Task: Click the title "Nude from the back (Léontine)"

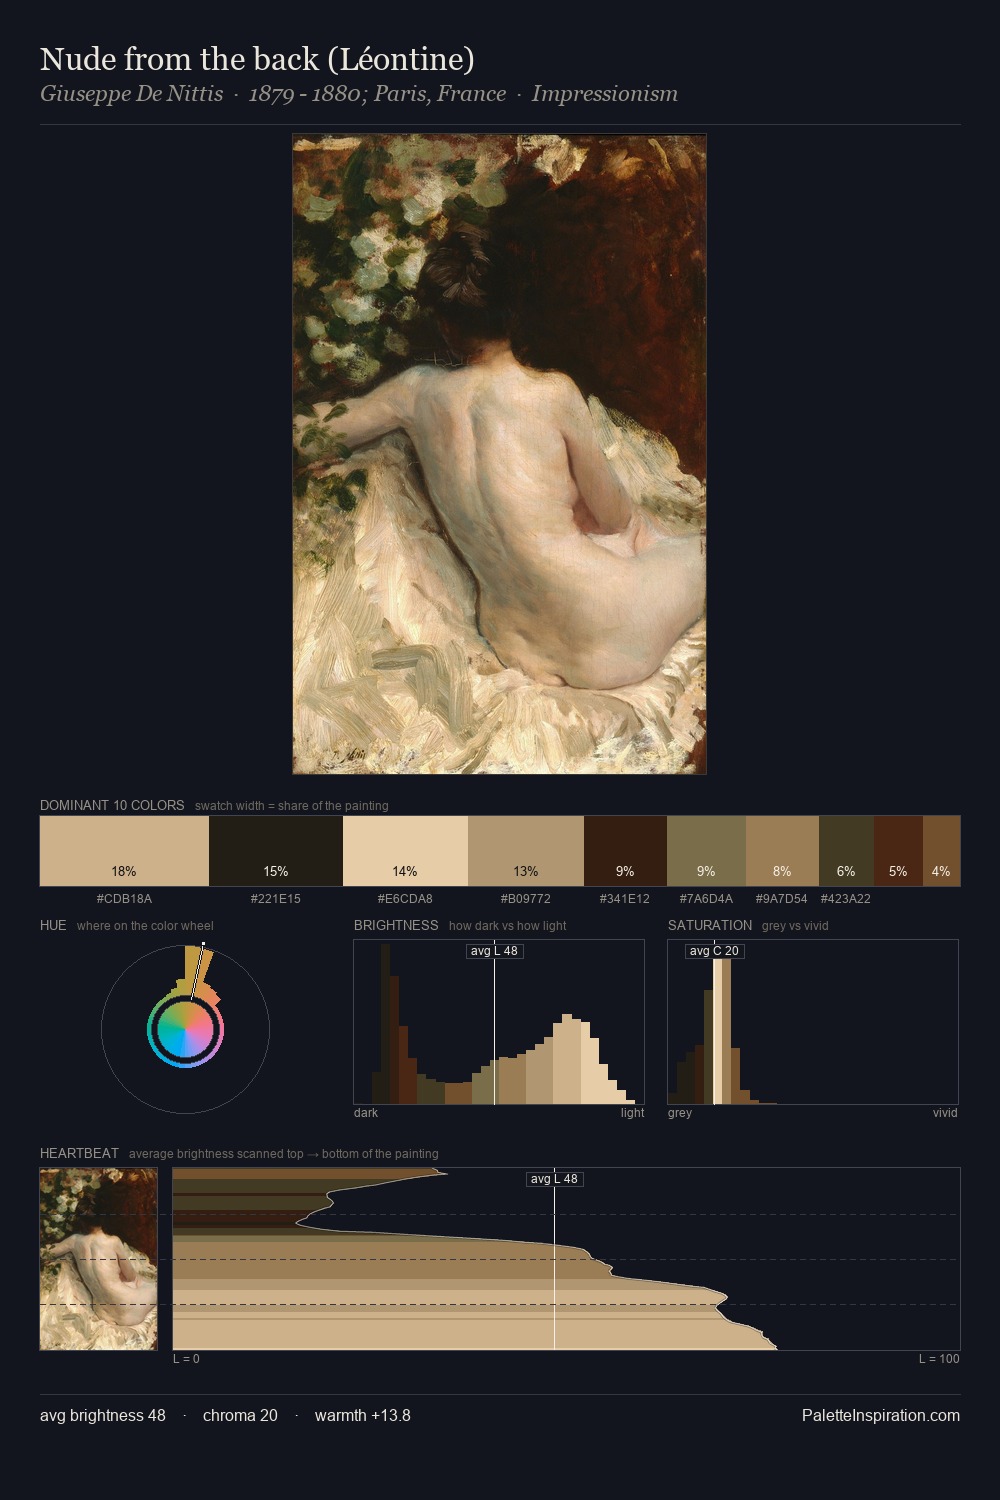Action: [257, 59]
